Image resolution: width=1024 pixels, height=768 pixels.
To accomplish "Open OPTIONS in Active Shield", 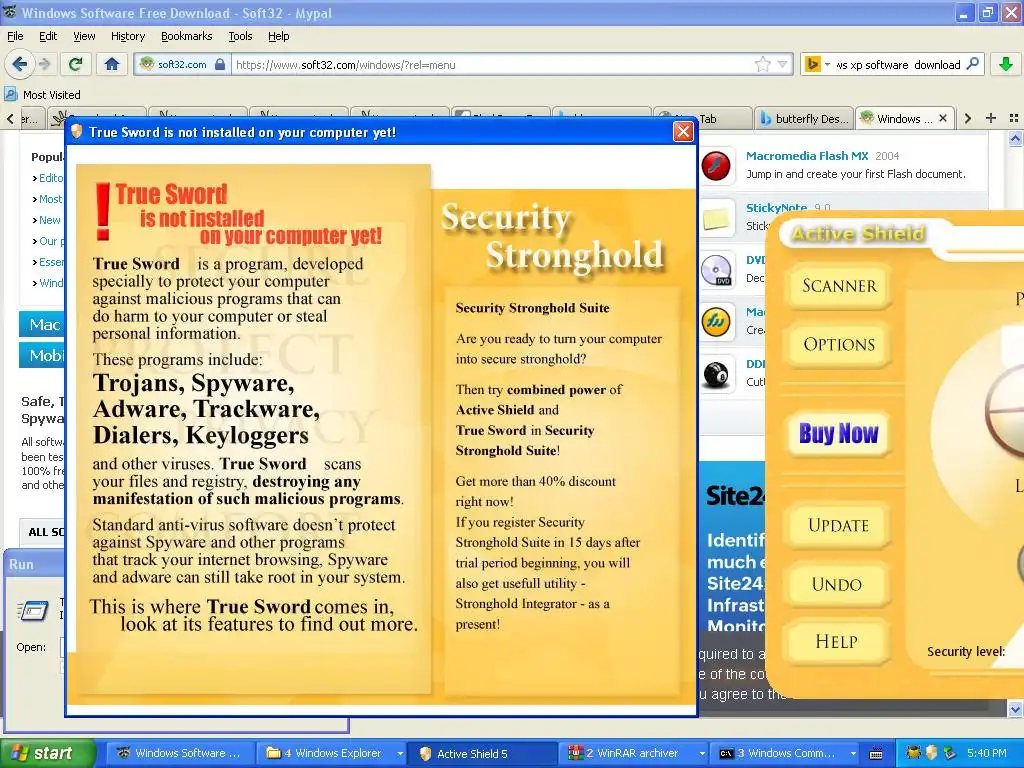I will 839,344.
